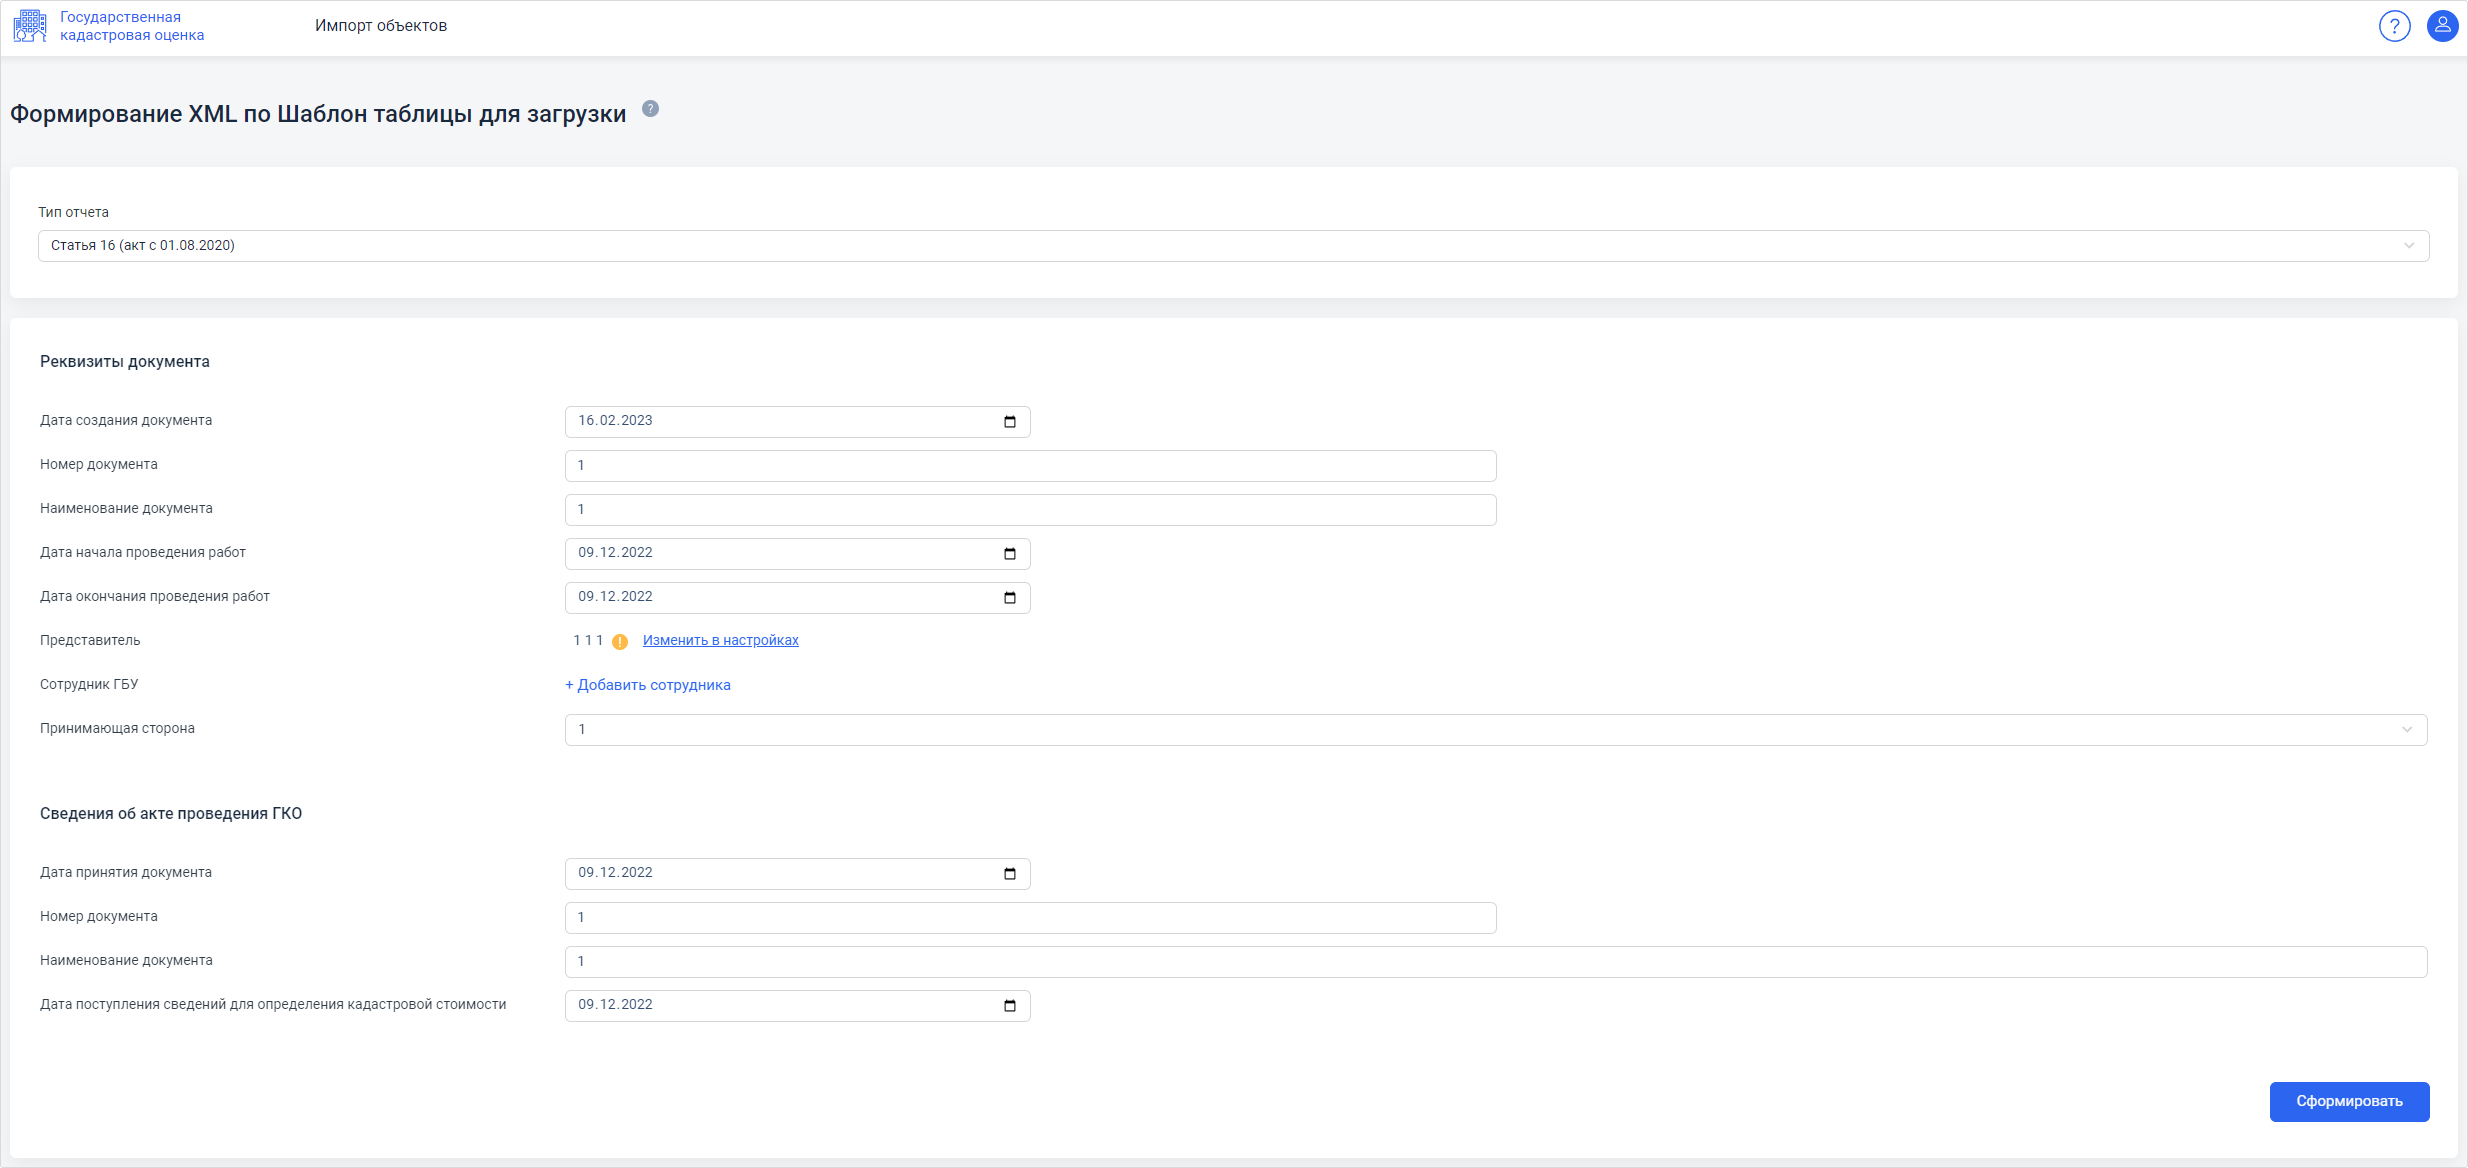Click the Государственная кадастровая оценка home link
This screenshot has height=1168, width=2468.
coord(132,26)
